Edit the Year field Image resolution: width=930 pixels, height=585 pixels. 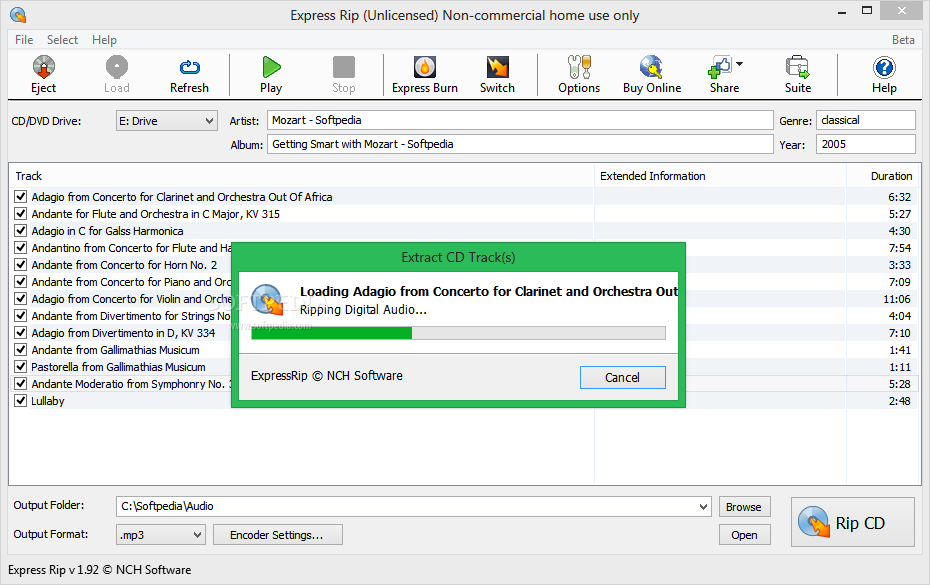click(x=865, y=144)
